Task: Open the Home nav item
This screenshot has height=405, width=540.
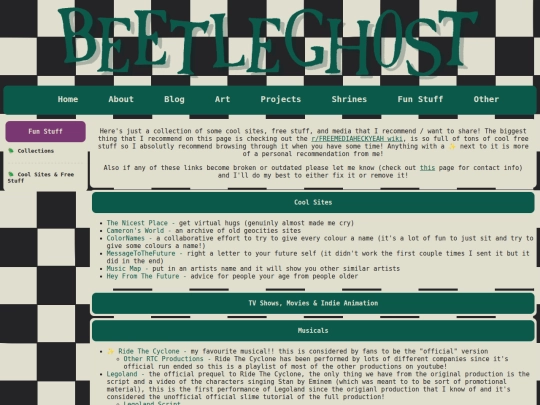Action: click(68, 99)
